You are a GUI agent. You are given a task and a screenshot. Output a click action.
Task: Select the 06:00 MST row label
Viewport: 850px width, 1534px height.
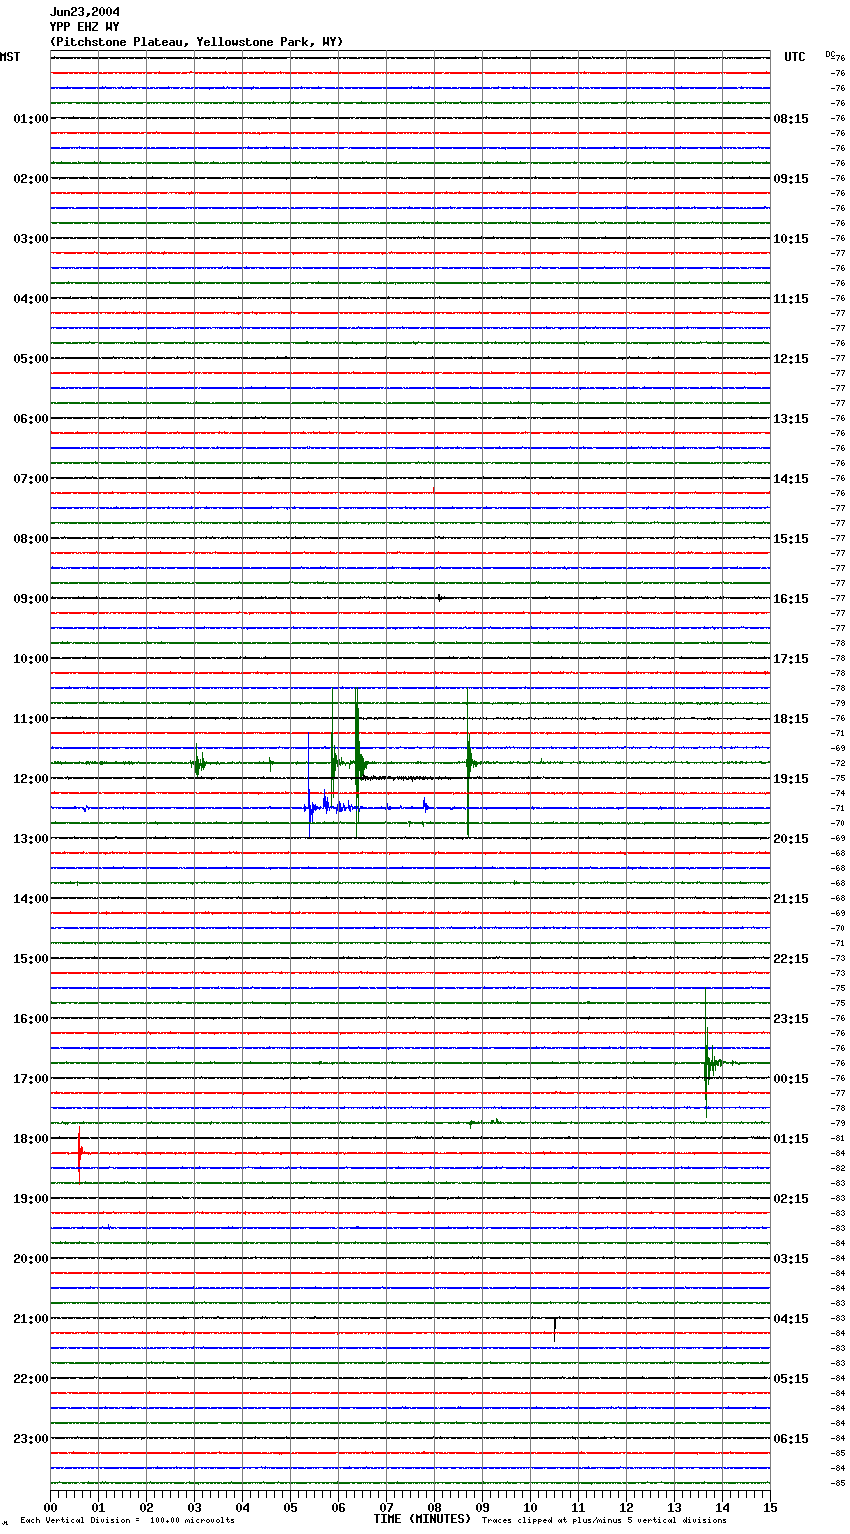tap(30, 418)
